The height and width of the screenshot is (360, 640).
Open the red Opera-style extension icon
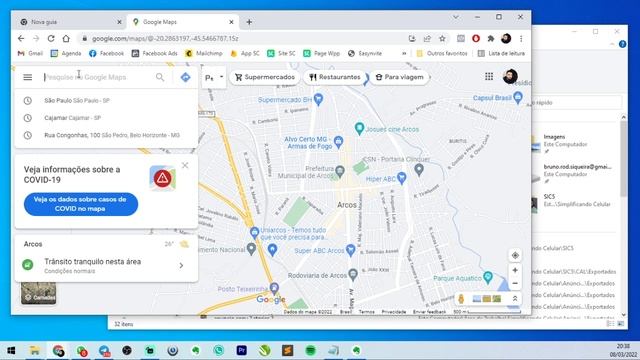[x=476, y=38]
